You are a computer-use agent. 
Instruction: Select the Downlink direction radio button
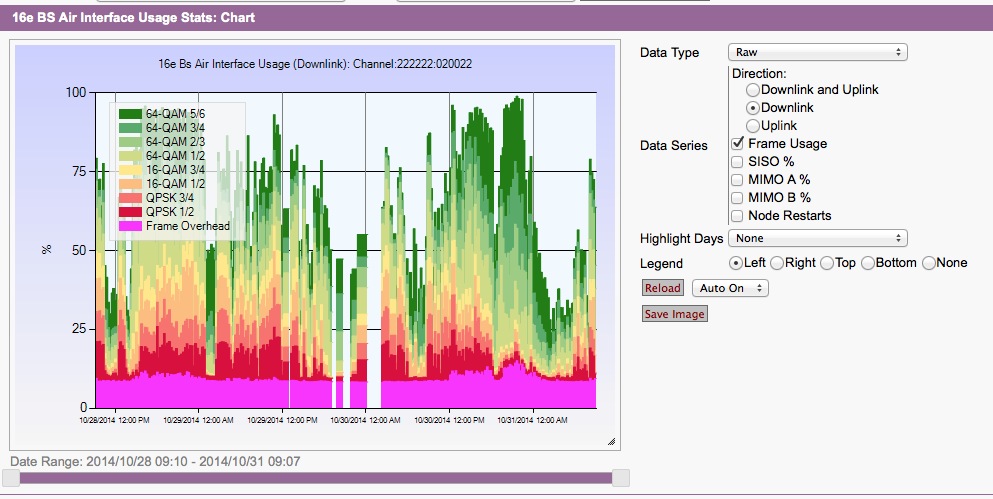[752, 108]
